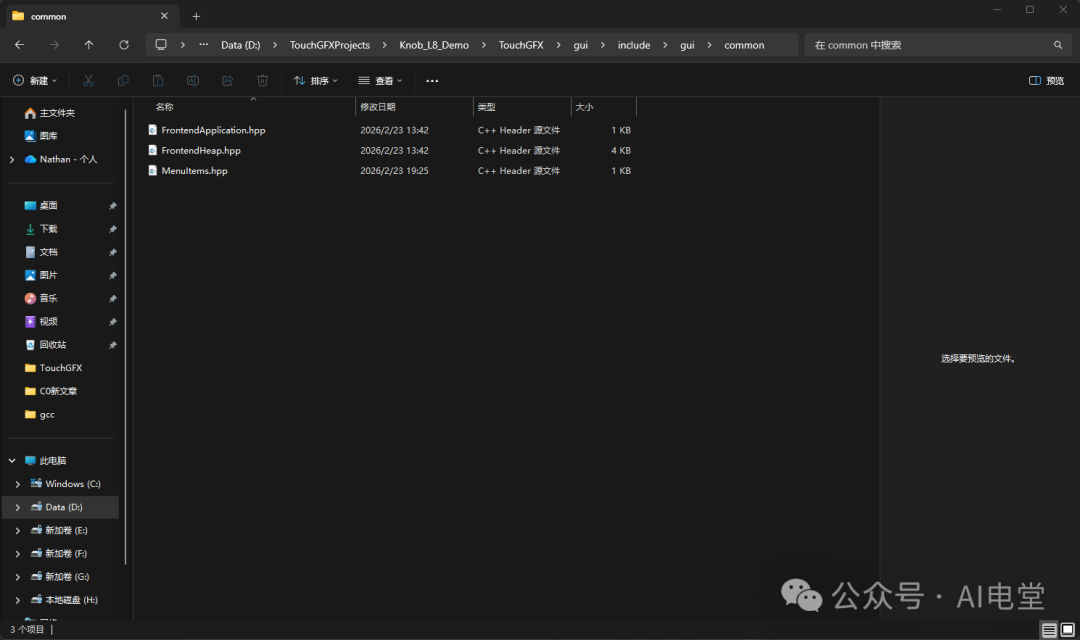Viewport: 1080px width, 640px height.
Task: Navigate to include in breadcrumb
Action: click(634, 45)
